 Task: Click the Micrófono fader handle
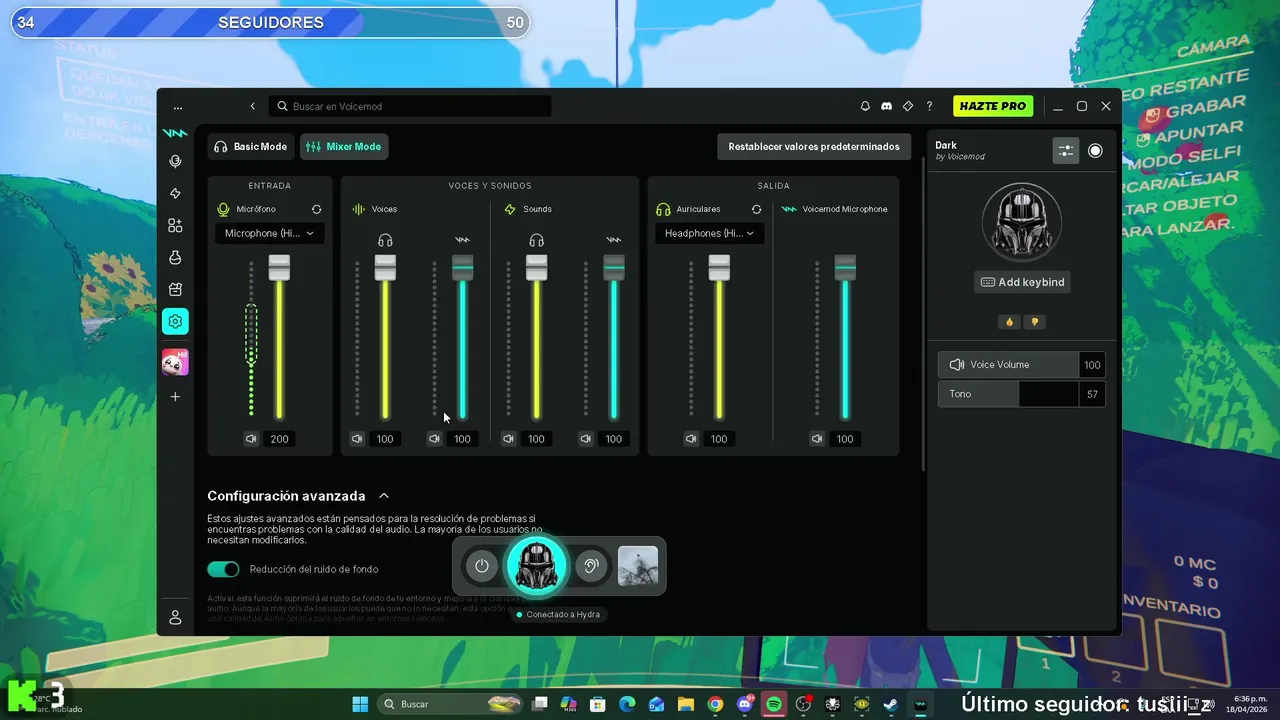279,267
